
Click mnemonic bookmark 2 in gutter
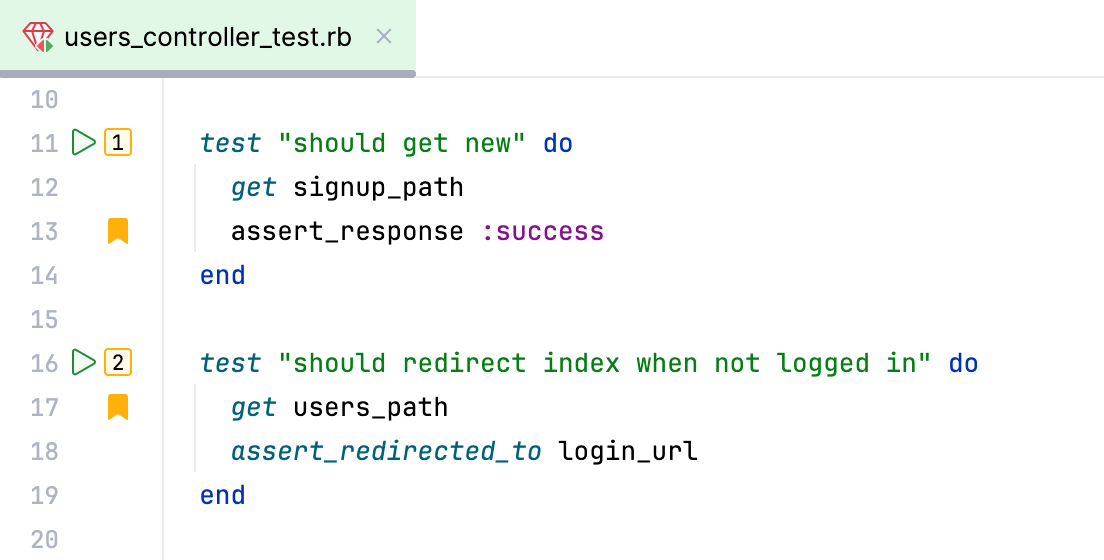(x=118, y=363)
